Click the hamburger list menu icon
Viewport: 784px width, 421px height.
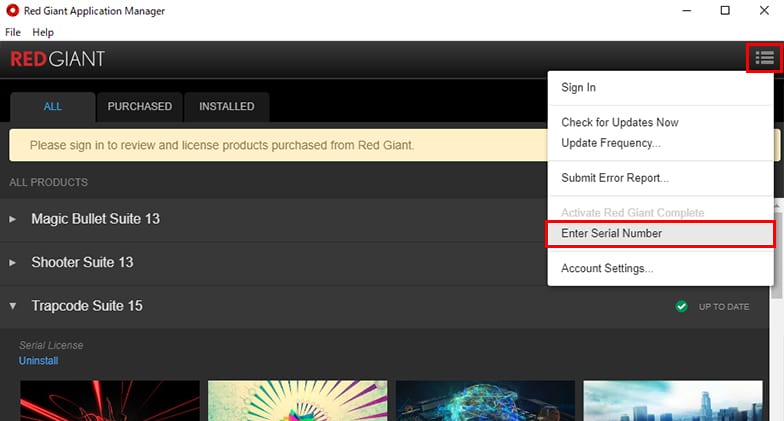tap(765, 58)
